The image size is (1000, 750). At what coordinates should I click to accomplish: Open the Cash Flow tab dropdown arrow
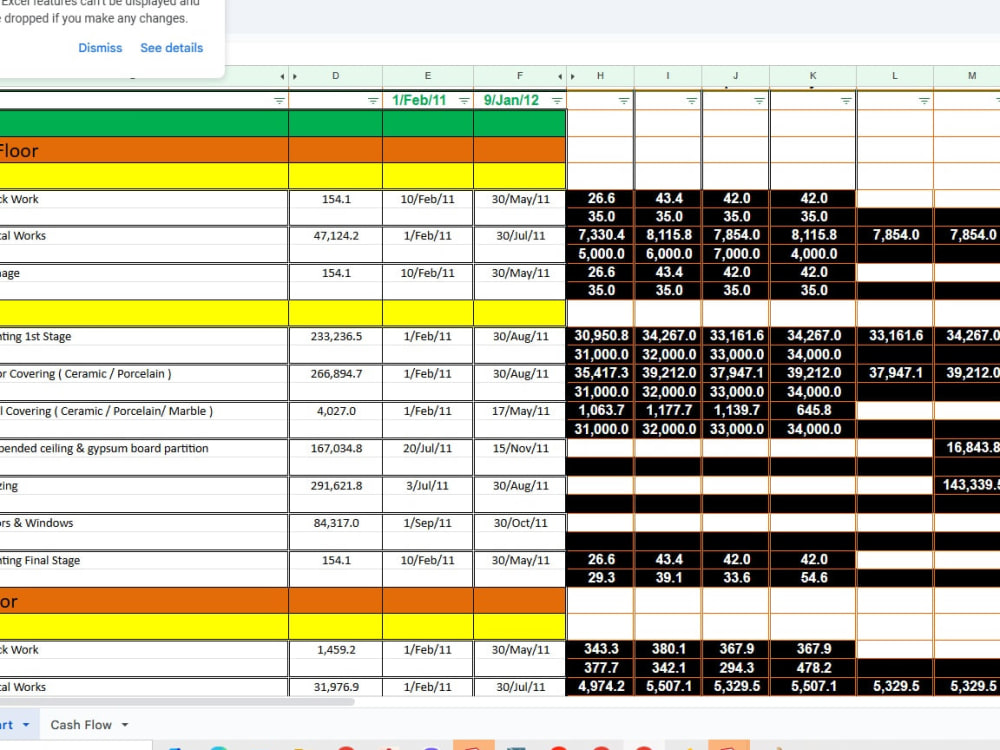125,724
